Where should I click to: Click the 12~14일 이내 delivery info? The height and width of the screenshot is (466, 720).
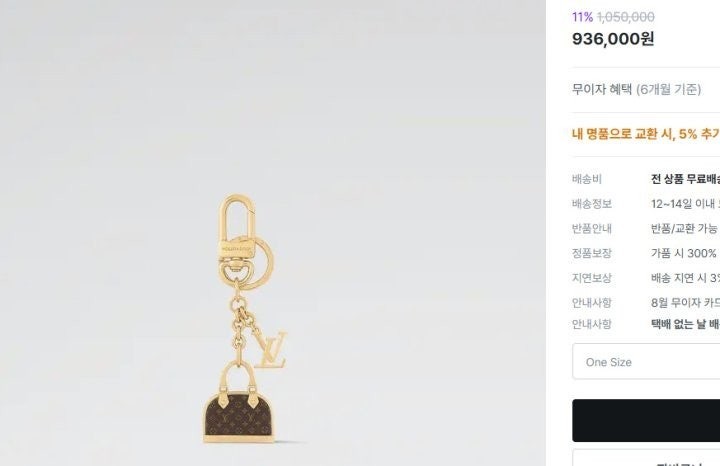(x=685, y=204)
